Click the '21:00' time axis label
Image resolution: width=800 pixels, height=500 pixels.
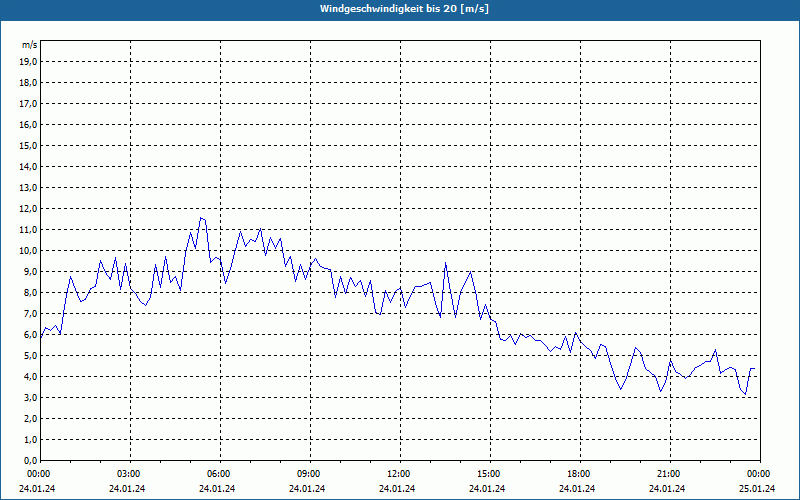coord(669,474)
